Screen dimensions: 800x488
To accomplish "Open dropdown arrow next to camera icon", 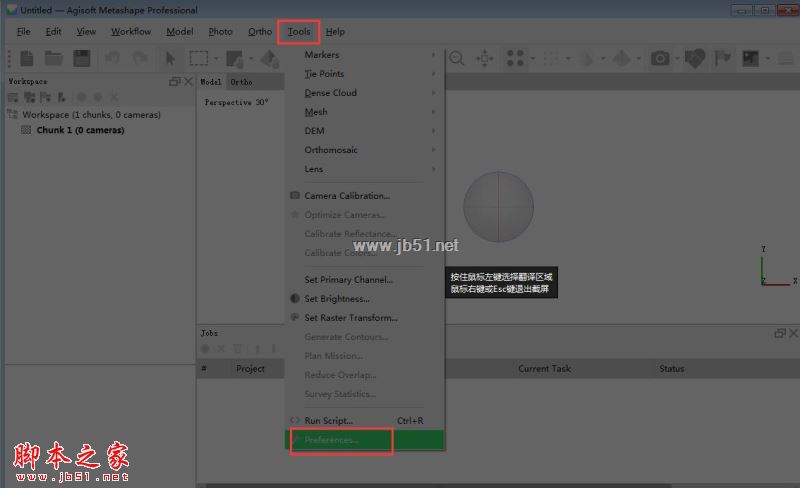I will coord(677,58).
